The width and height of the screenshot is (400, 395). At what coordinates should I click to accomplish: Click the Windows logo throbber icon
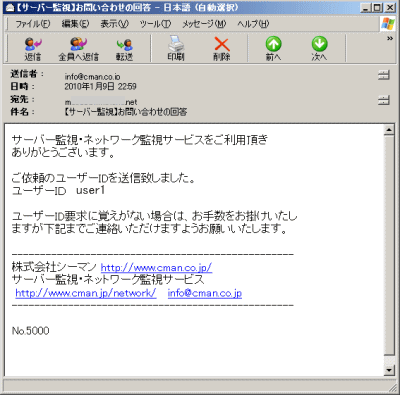point(388,24)
